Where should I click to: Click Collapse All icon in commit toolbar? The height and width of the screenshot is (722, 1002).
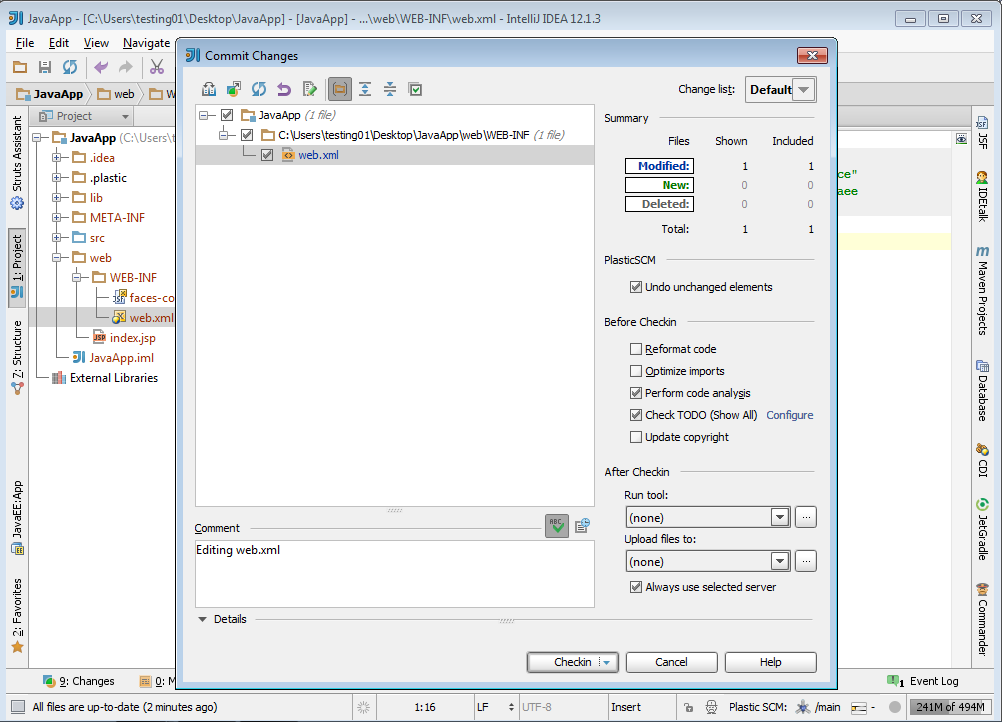pyautogui.click(x=390, y=89)
